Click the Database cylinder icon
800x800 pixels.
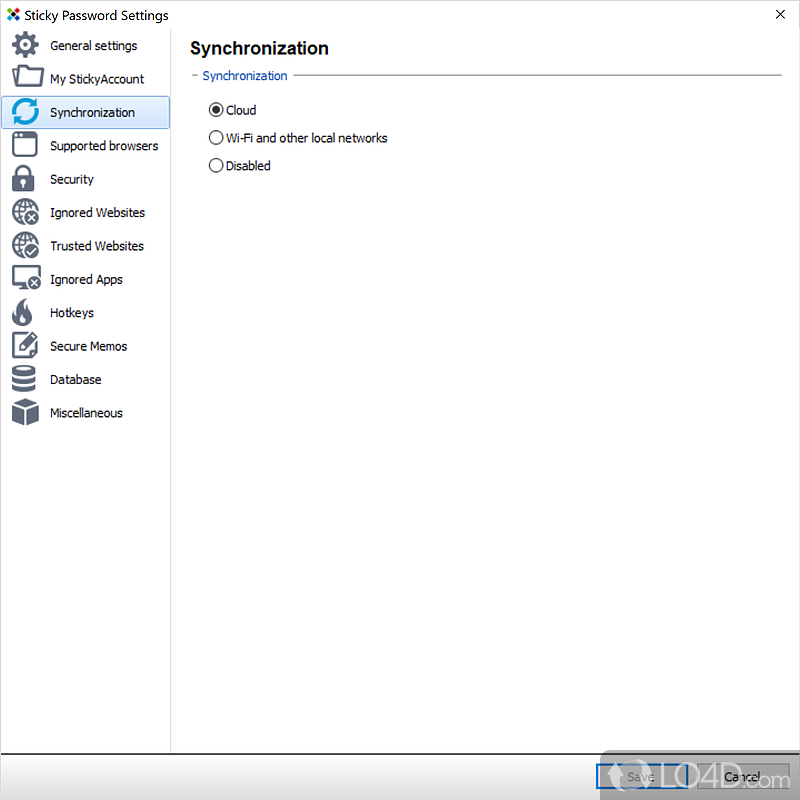click(24, 380)
